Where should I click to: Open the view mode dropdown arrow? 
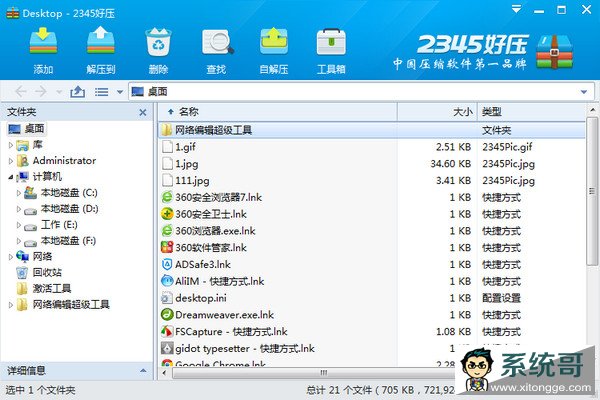click(x=120, y=92)
